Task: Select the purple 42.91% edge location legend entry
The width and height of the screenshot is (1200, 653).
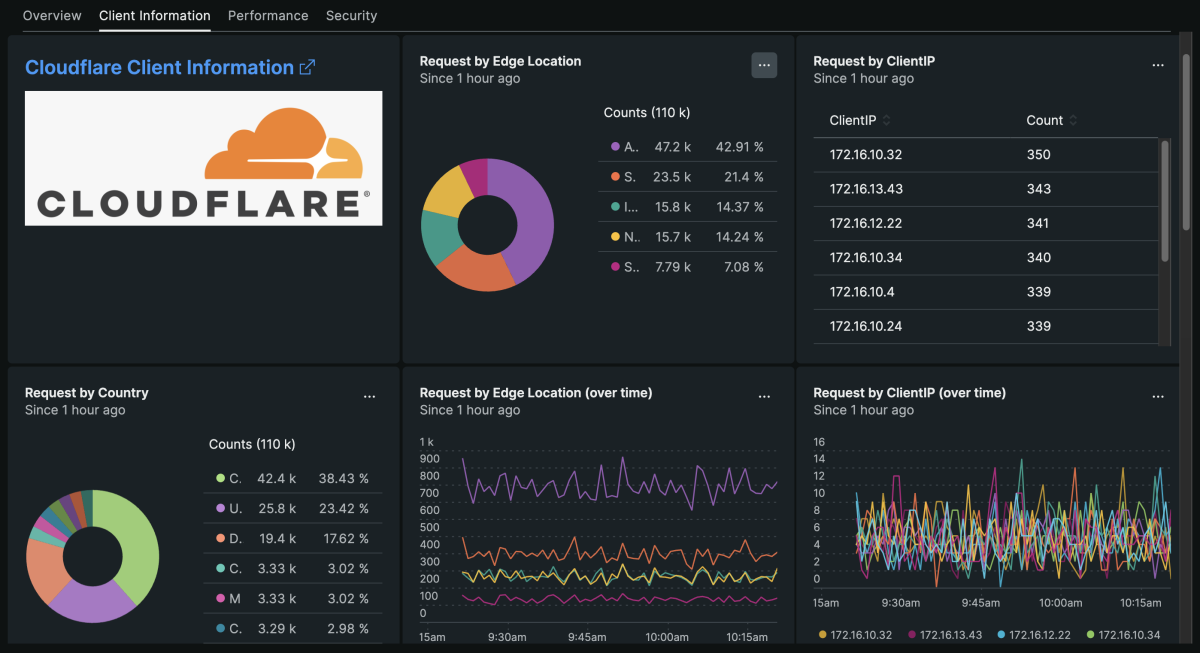Action: click(x=688, y=147)
